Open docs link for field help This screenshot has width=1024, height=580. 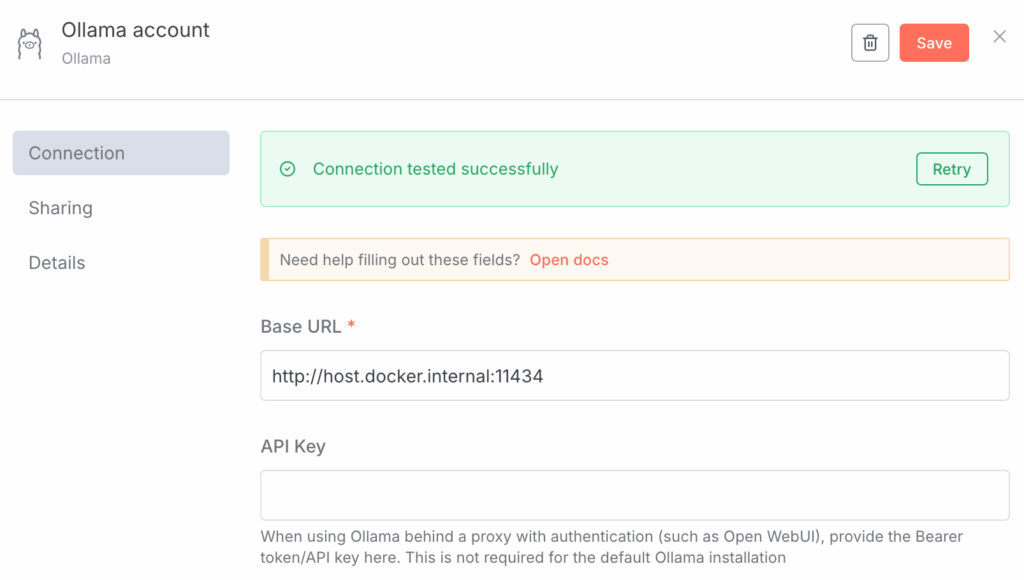(x=569, y=260)
